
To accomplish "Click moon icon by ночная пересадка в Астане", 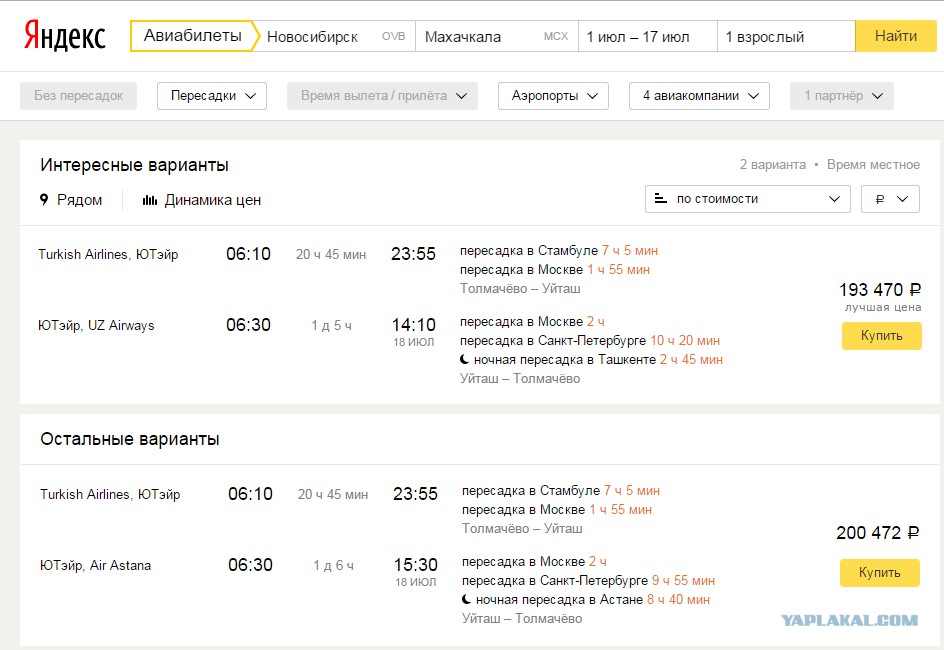I will pyautogui.click(x=467, y=599).
